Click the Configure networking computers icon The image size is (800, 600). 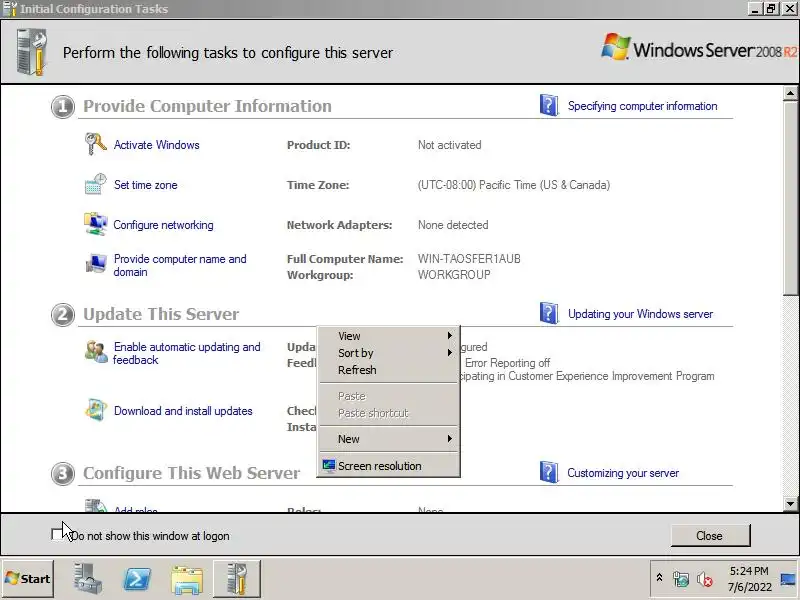(x=95, y=224)
